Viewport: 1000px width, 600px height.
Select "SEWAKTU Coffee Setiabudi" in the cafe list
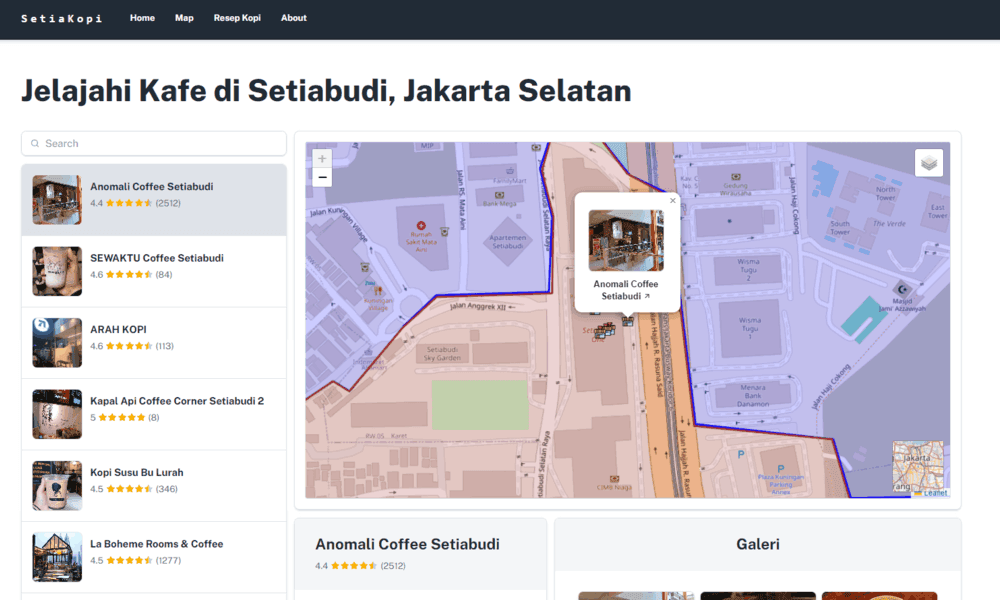[x=157, y=258]
